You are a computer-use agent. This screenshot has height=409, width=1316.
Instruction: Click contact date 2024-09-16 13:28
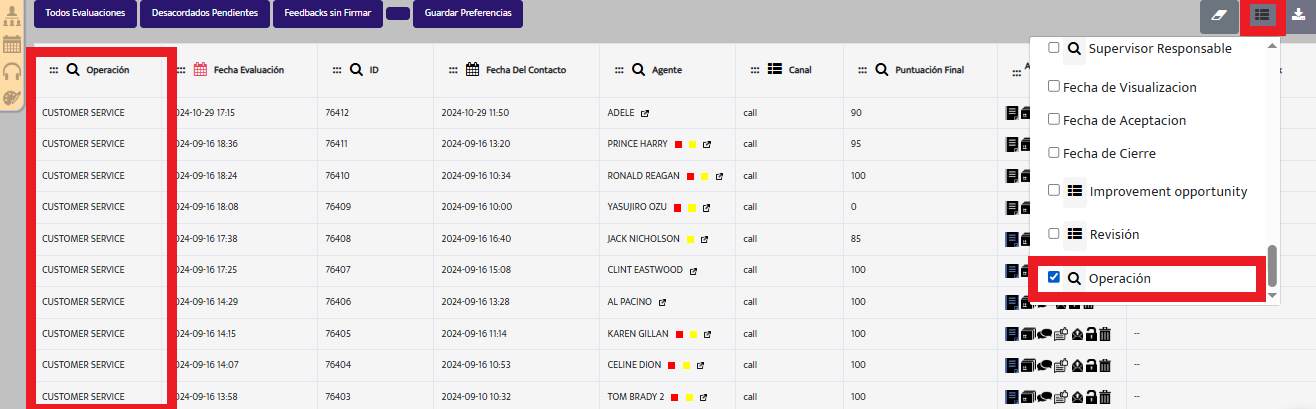(x=476, y=302)
